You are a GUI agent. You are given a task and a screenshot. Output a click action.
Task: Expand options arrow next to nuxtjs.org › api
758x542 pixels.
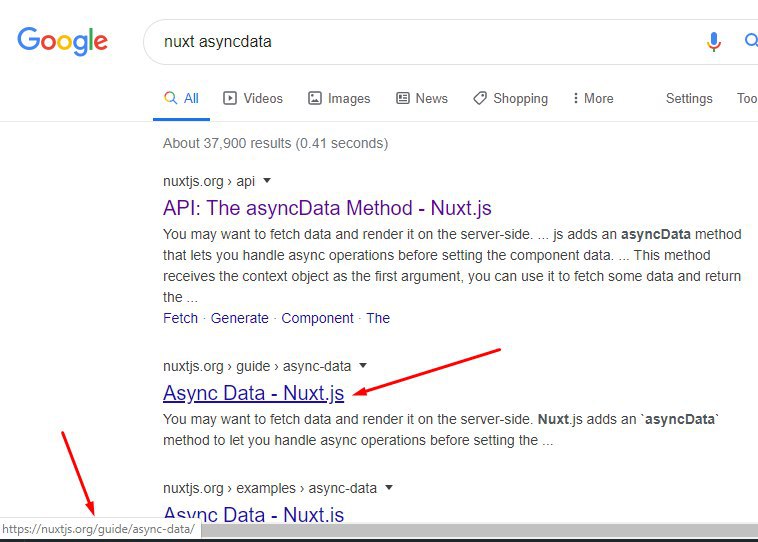click(267, 181)
